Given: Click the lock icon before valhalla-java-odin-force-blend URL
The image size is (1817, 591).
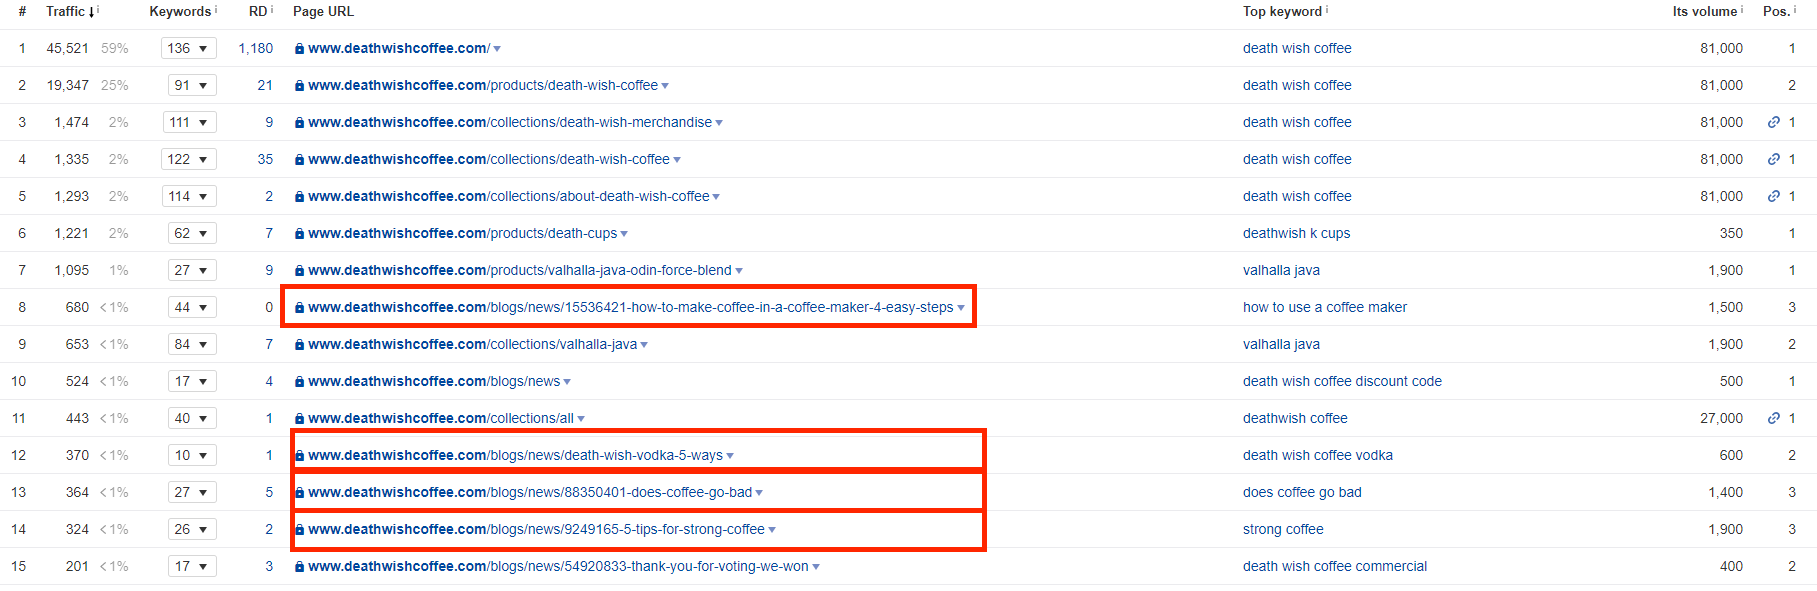Looking at the screenshot, I should click(x=299, y=270).
